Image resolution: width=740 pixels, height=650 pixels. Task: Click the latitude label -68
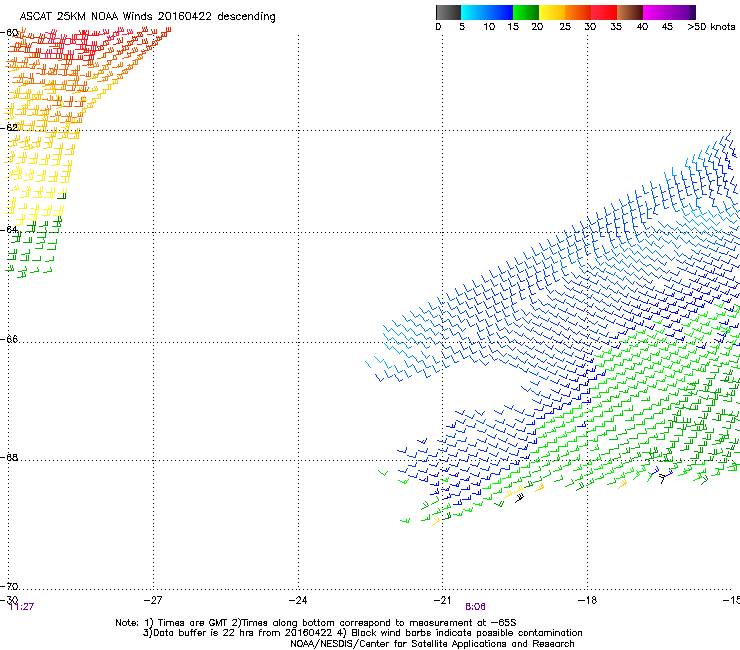(9, 458)
